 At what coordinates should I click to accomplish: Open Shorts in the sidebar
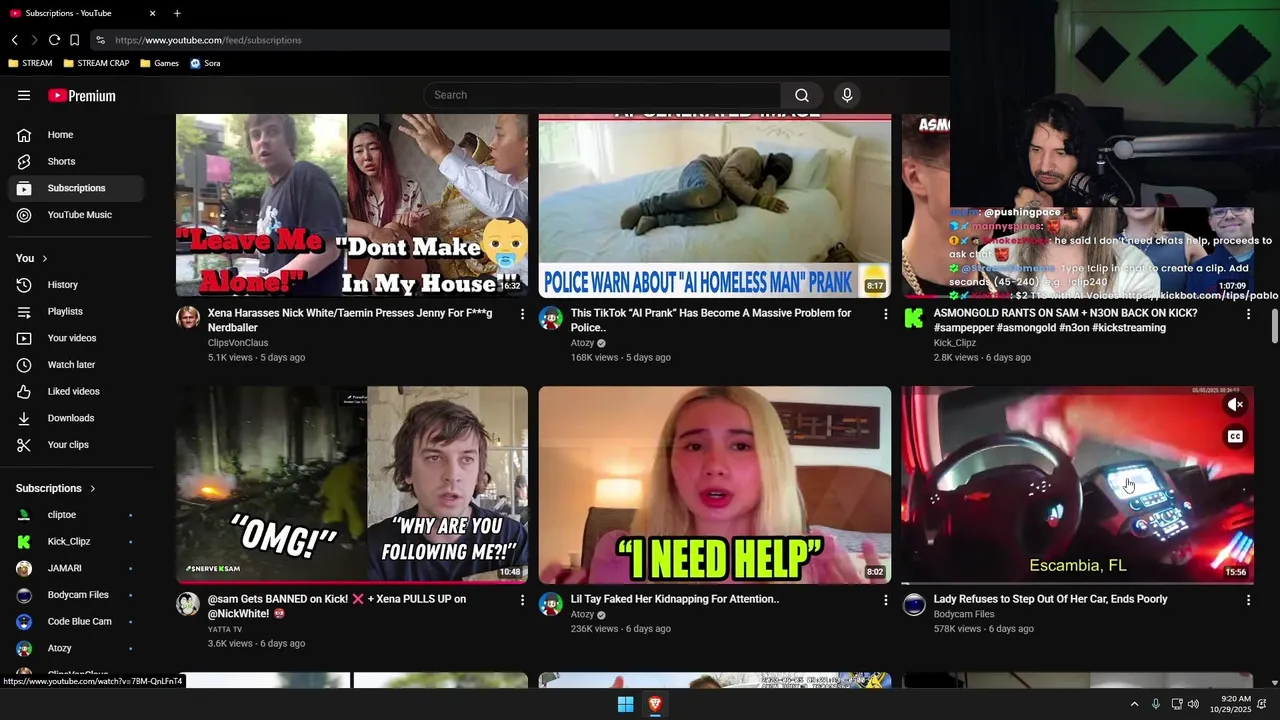point(76,161)
